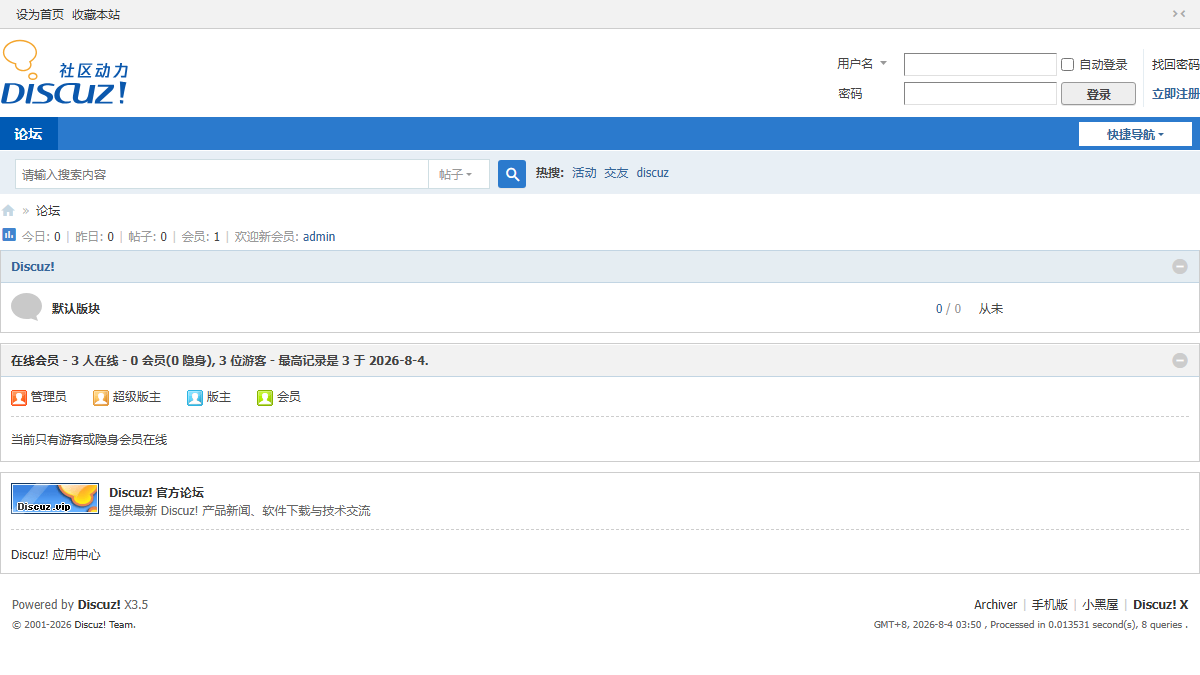Open the 默认版块 forum link

tap(76, 309)
